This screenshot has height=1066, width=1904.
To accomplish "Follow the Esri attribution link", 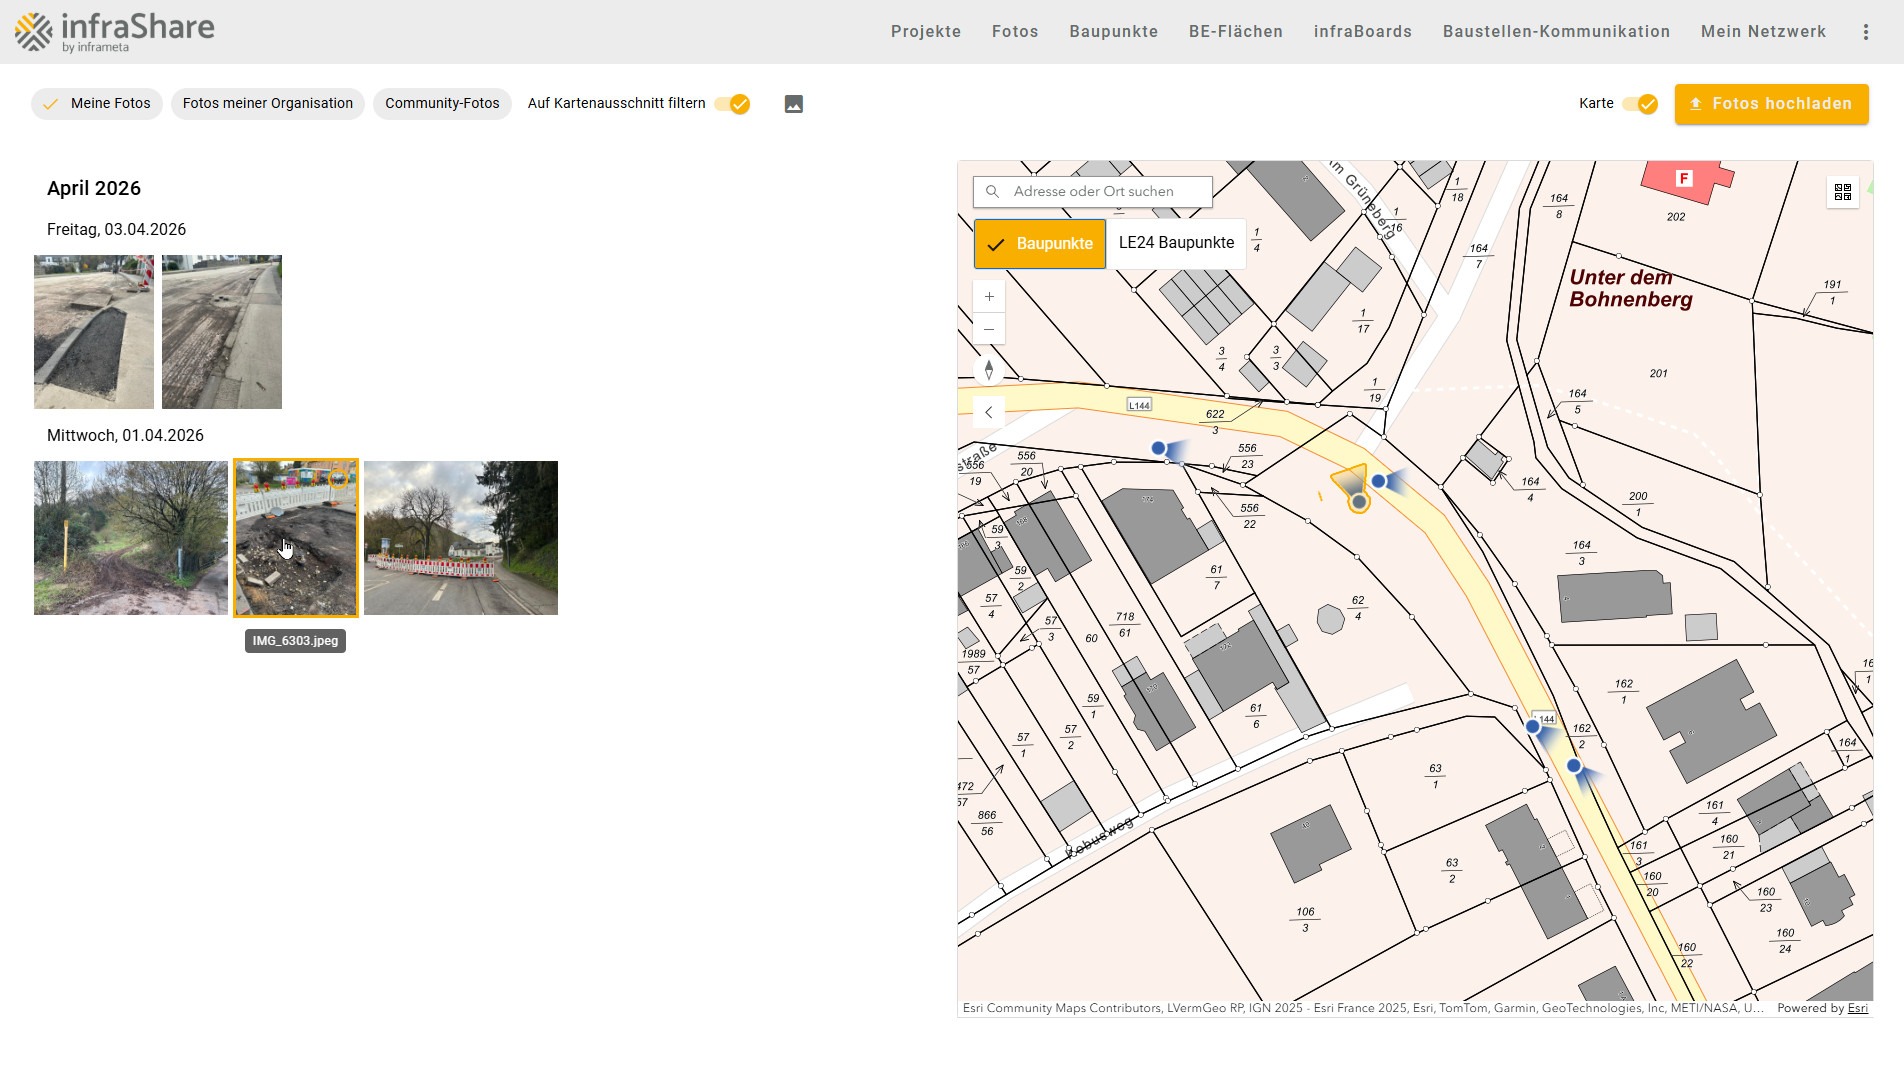I will pyautogui.click(x=1857, y=1008).
